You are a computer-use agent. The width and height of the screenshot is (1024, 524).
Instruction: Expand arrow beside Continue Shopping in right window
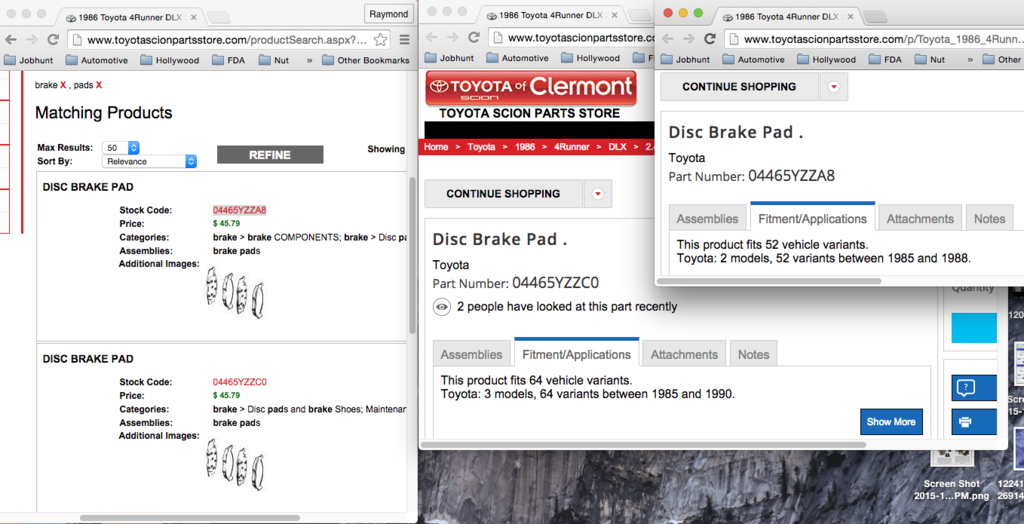click(834, 86)
